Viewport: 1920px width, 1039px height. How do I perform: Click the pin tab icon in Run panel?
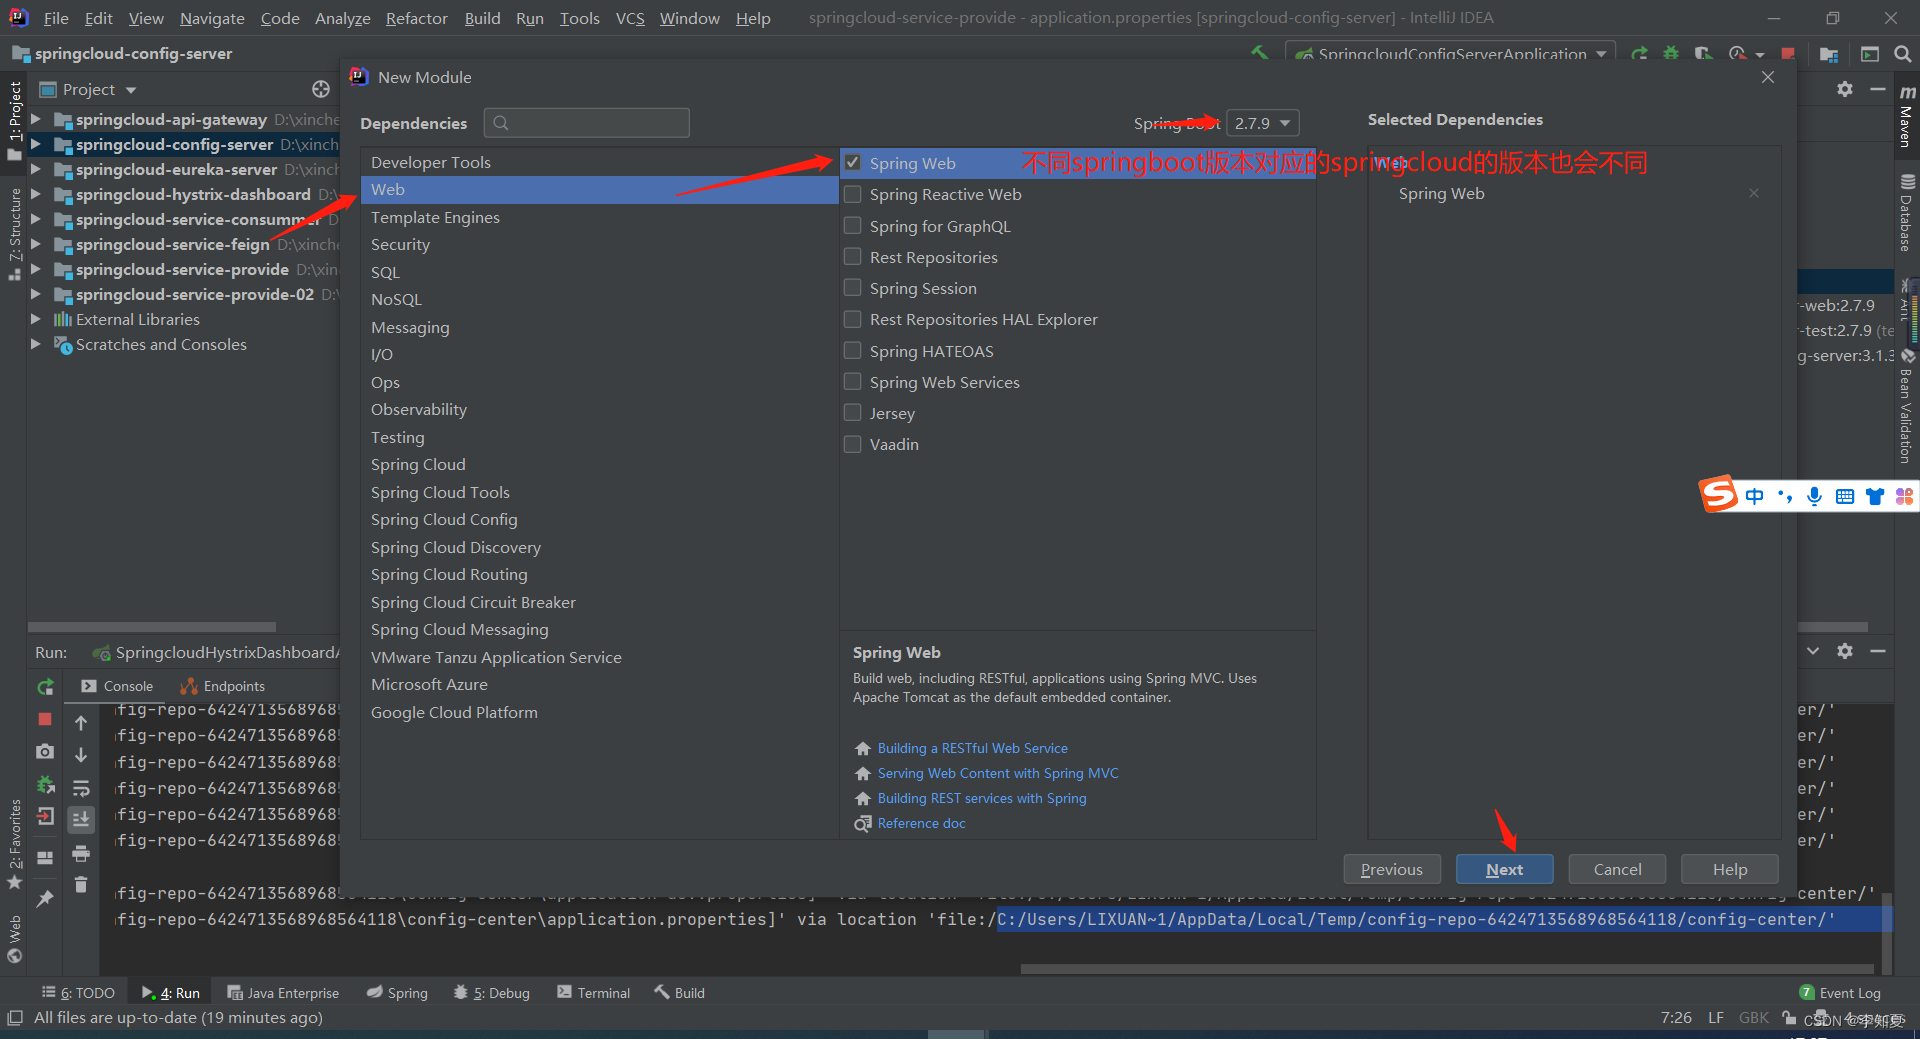pyautogui.click(x=45, y=899)
